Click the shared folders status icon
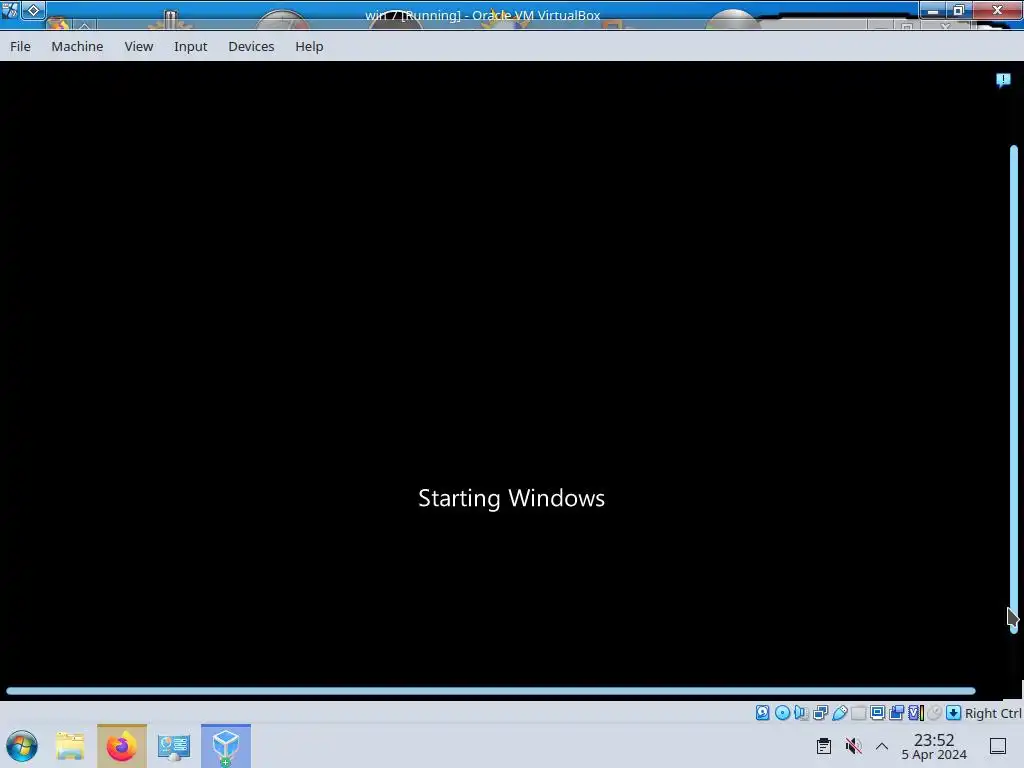This screenshot has height=768, width=1024. pos(858,712)
